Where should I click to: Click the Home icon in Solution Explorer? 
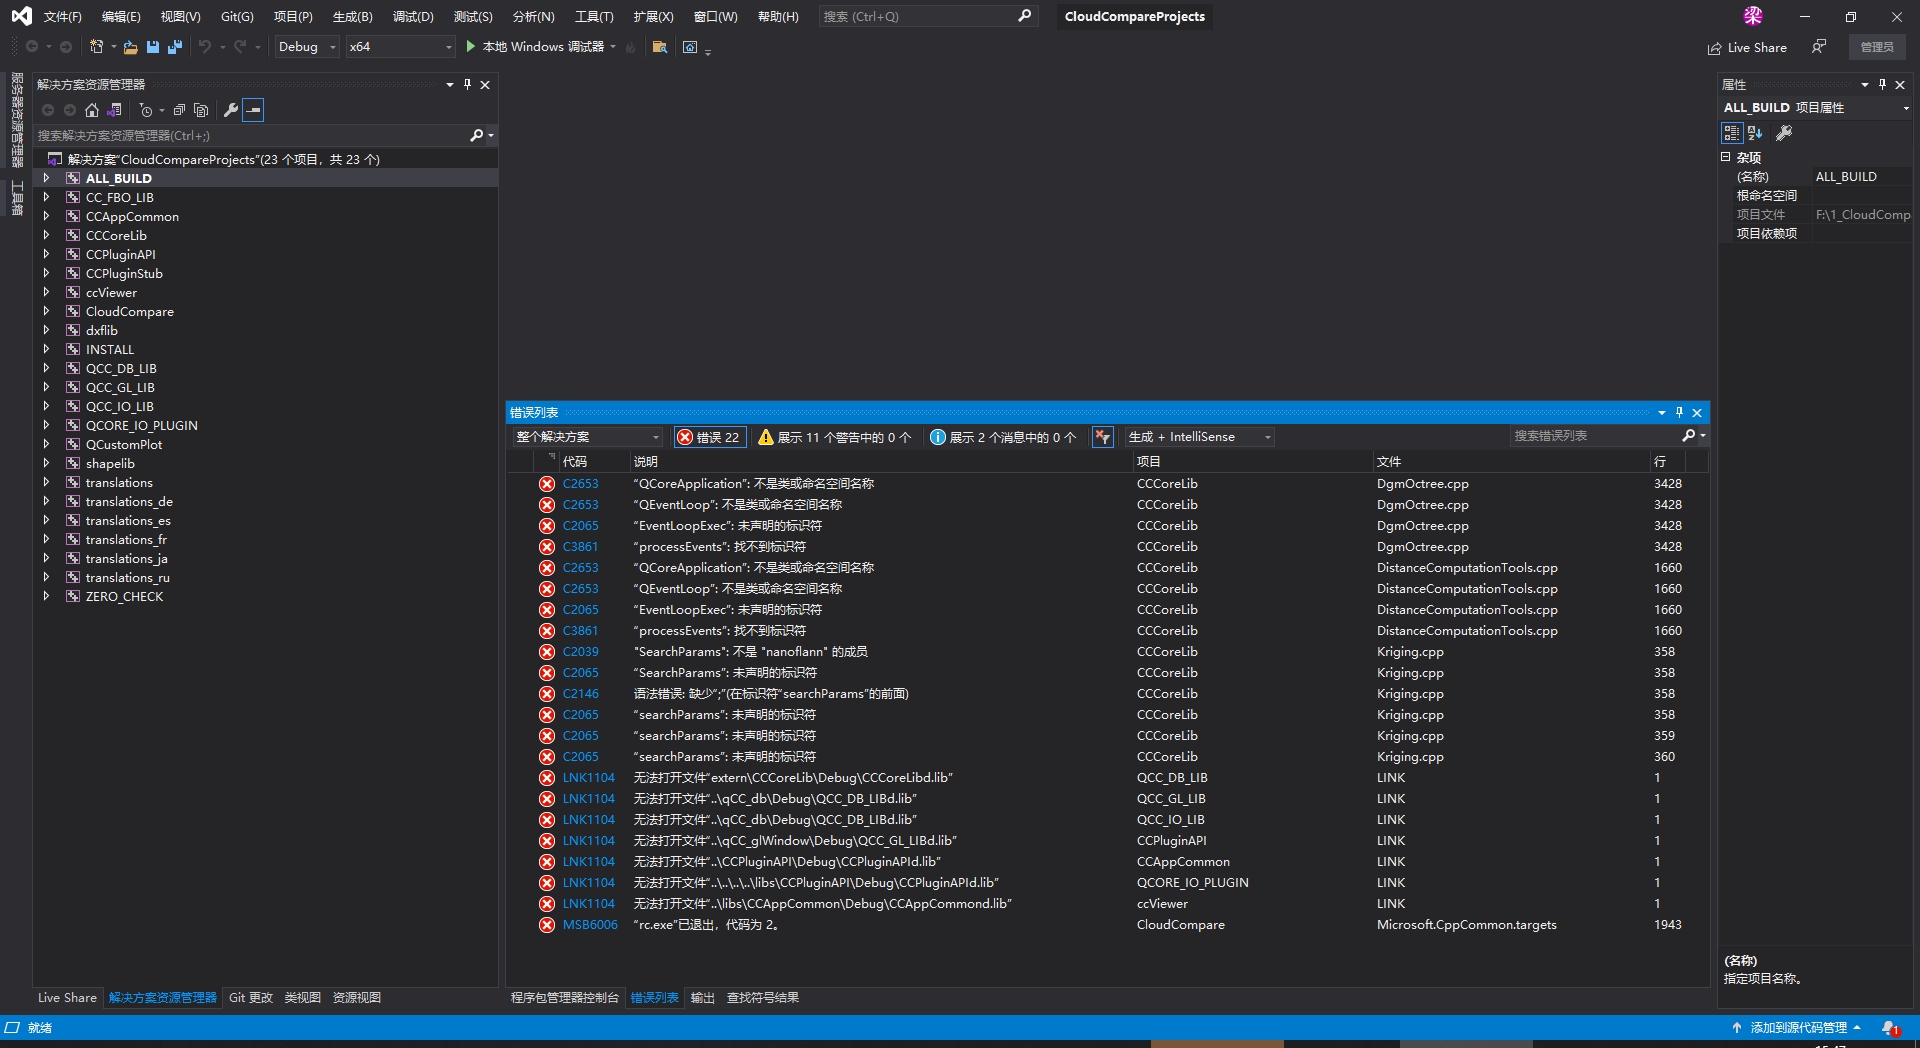click(x=92, y=110)
